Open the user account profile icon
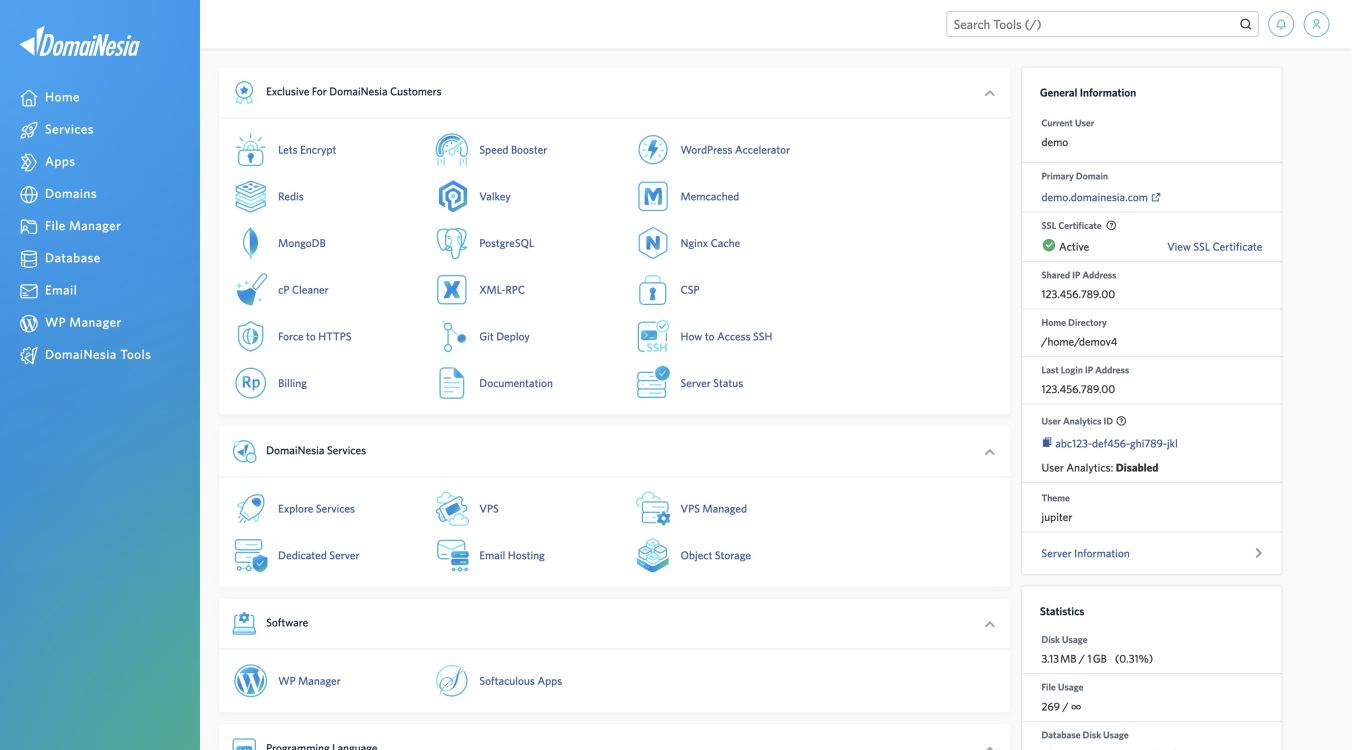 tap(1317, 25)
